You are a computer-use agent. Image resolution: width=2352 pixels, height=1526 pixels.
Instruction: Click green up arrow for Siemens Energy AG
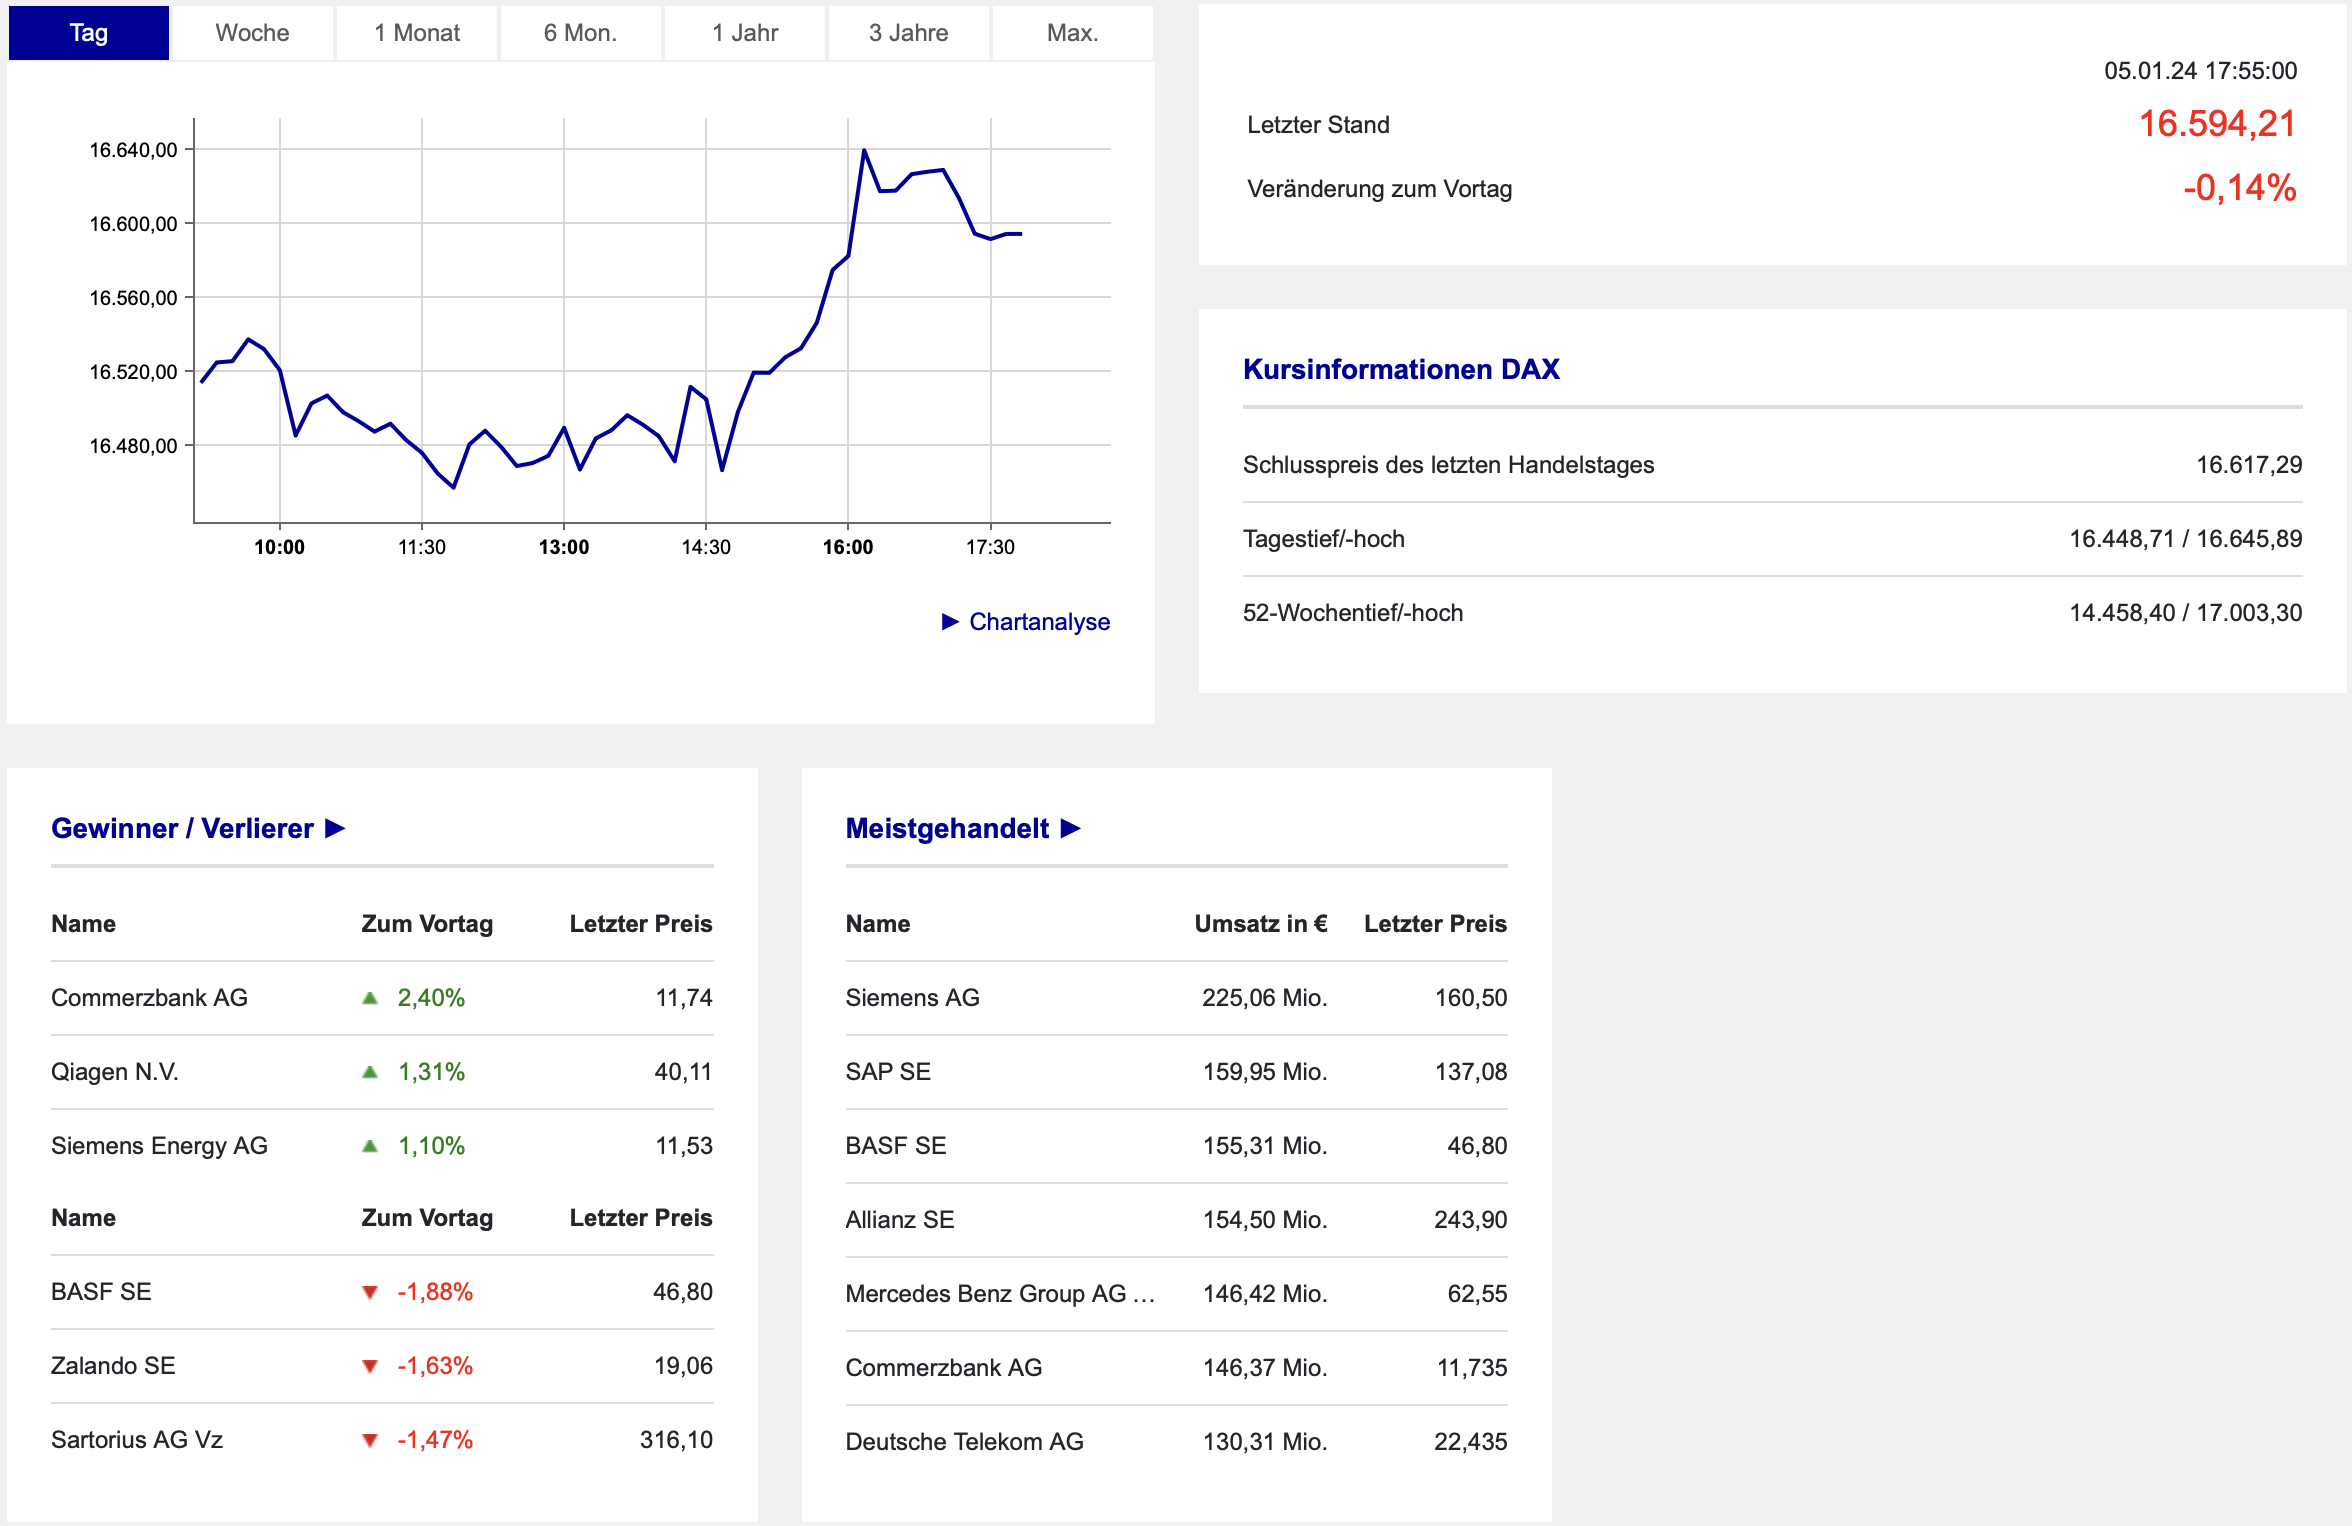point(370,1146)
